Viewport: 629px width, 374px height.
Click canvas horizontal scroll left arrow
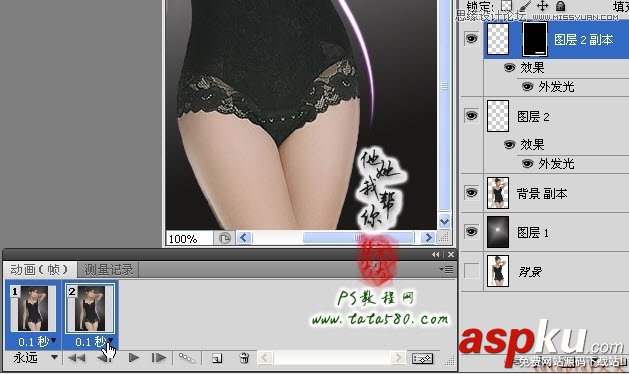coord(244,238)
